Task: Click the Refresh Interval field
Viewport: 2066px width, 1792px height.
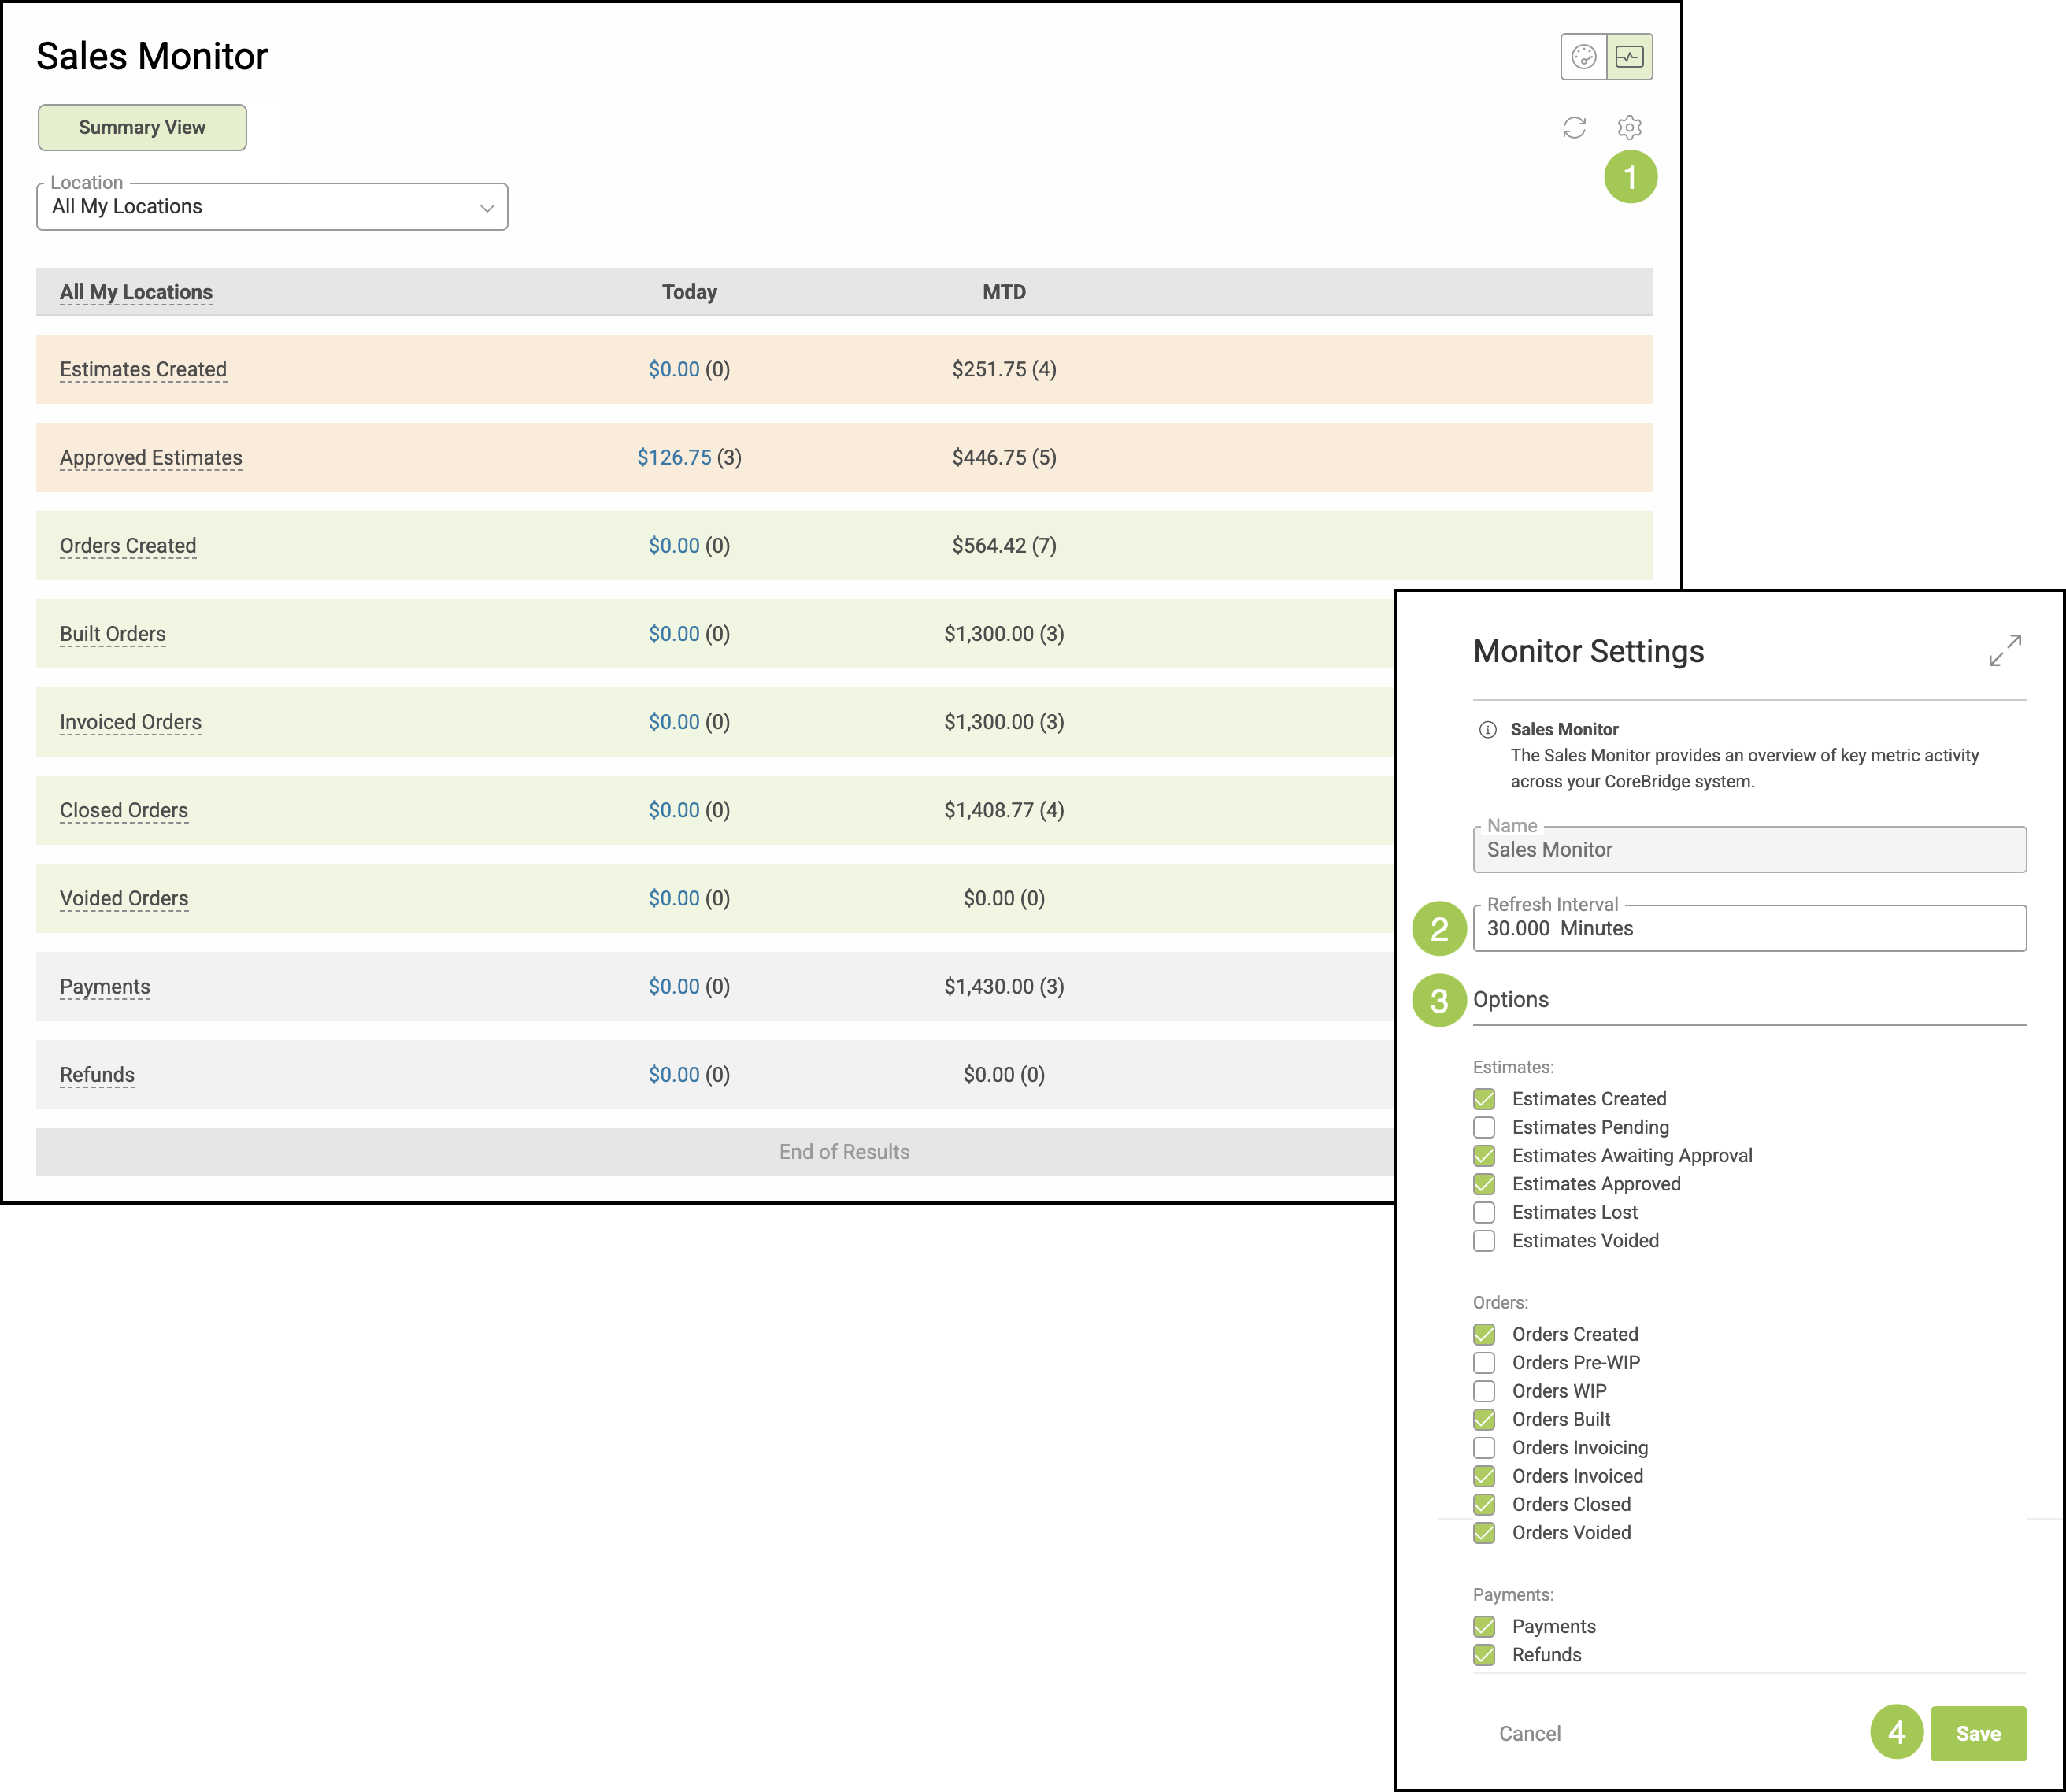Action: click(x=1748, y=929)
